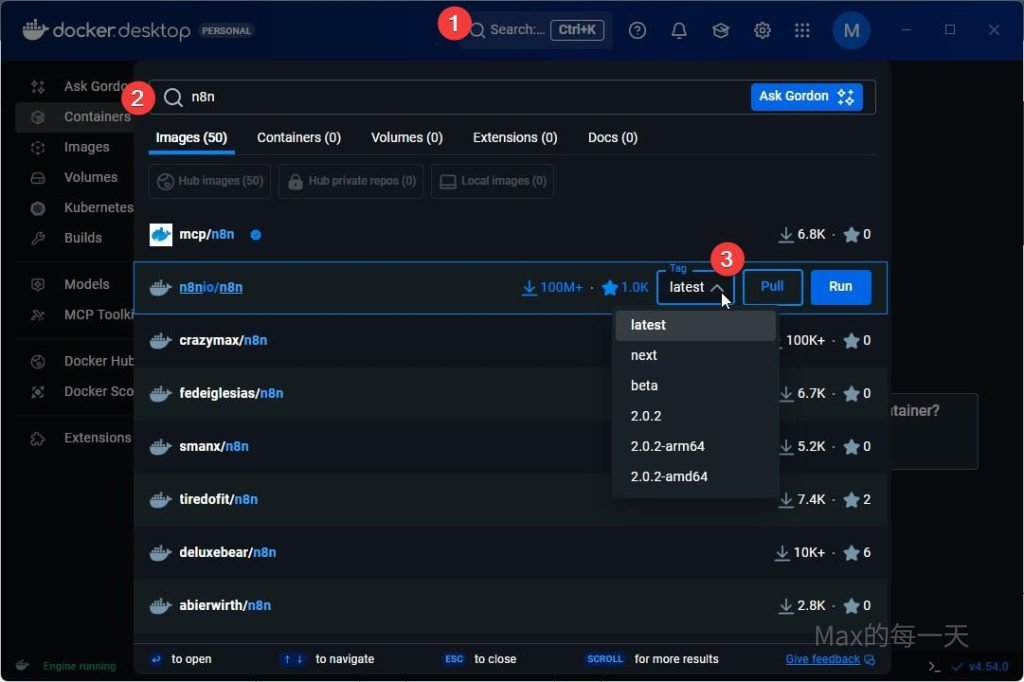The image size is (1024, 682).
Task: Select the beta tag option
Action: pyautogui.click(x=644, y=386)
